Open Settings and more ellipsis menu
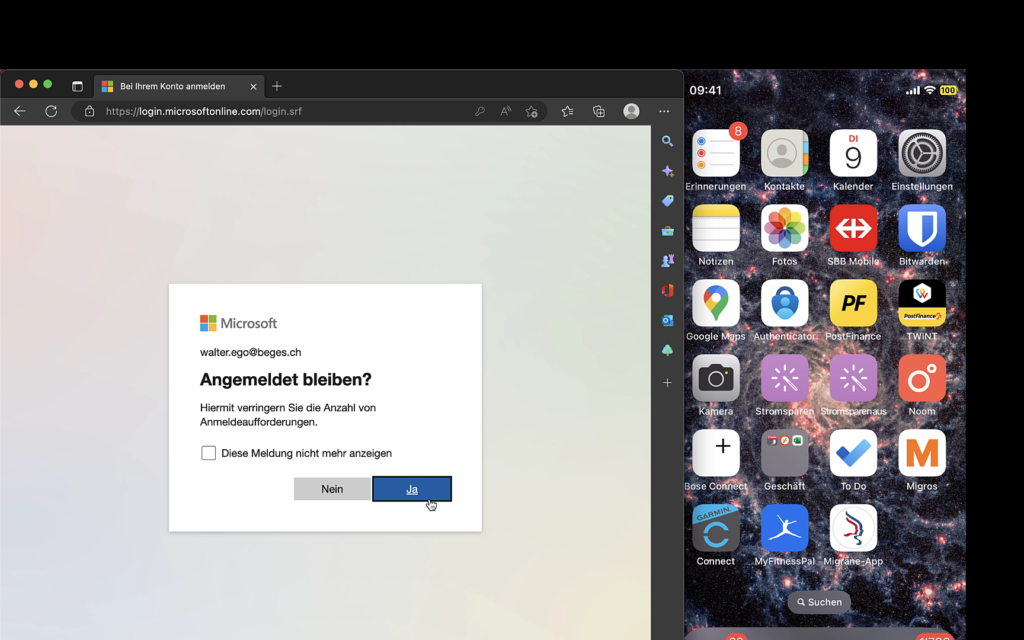The width and height of the screenshot is (1024, 640). point(664,111)
